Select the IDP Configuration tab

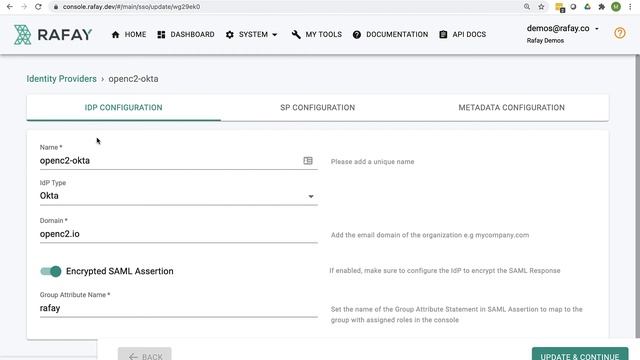point(124,108)
